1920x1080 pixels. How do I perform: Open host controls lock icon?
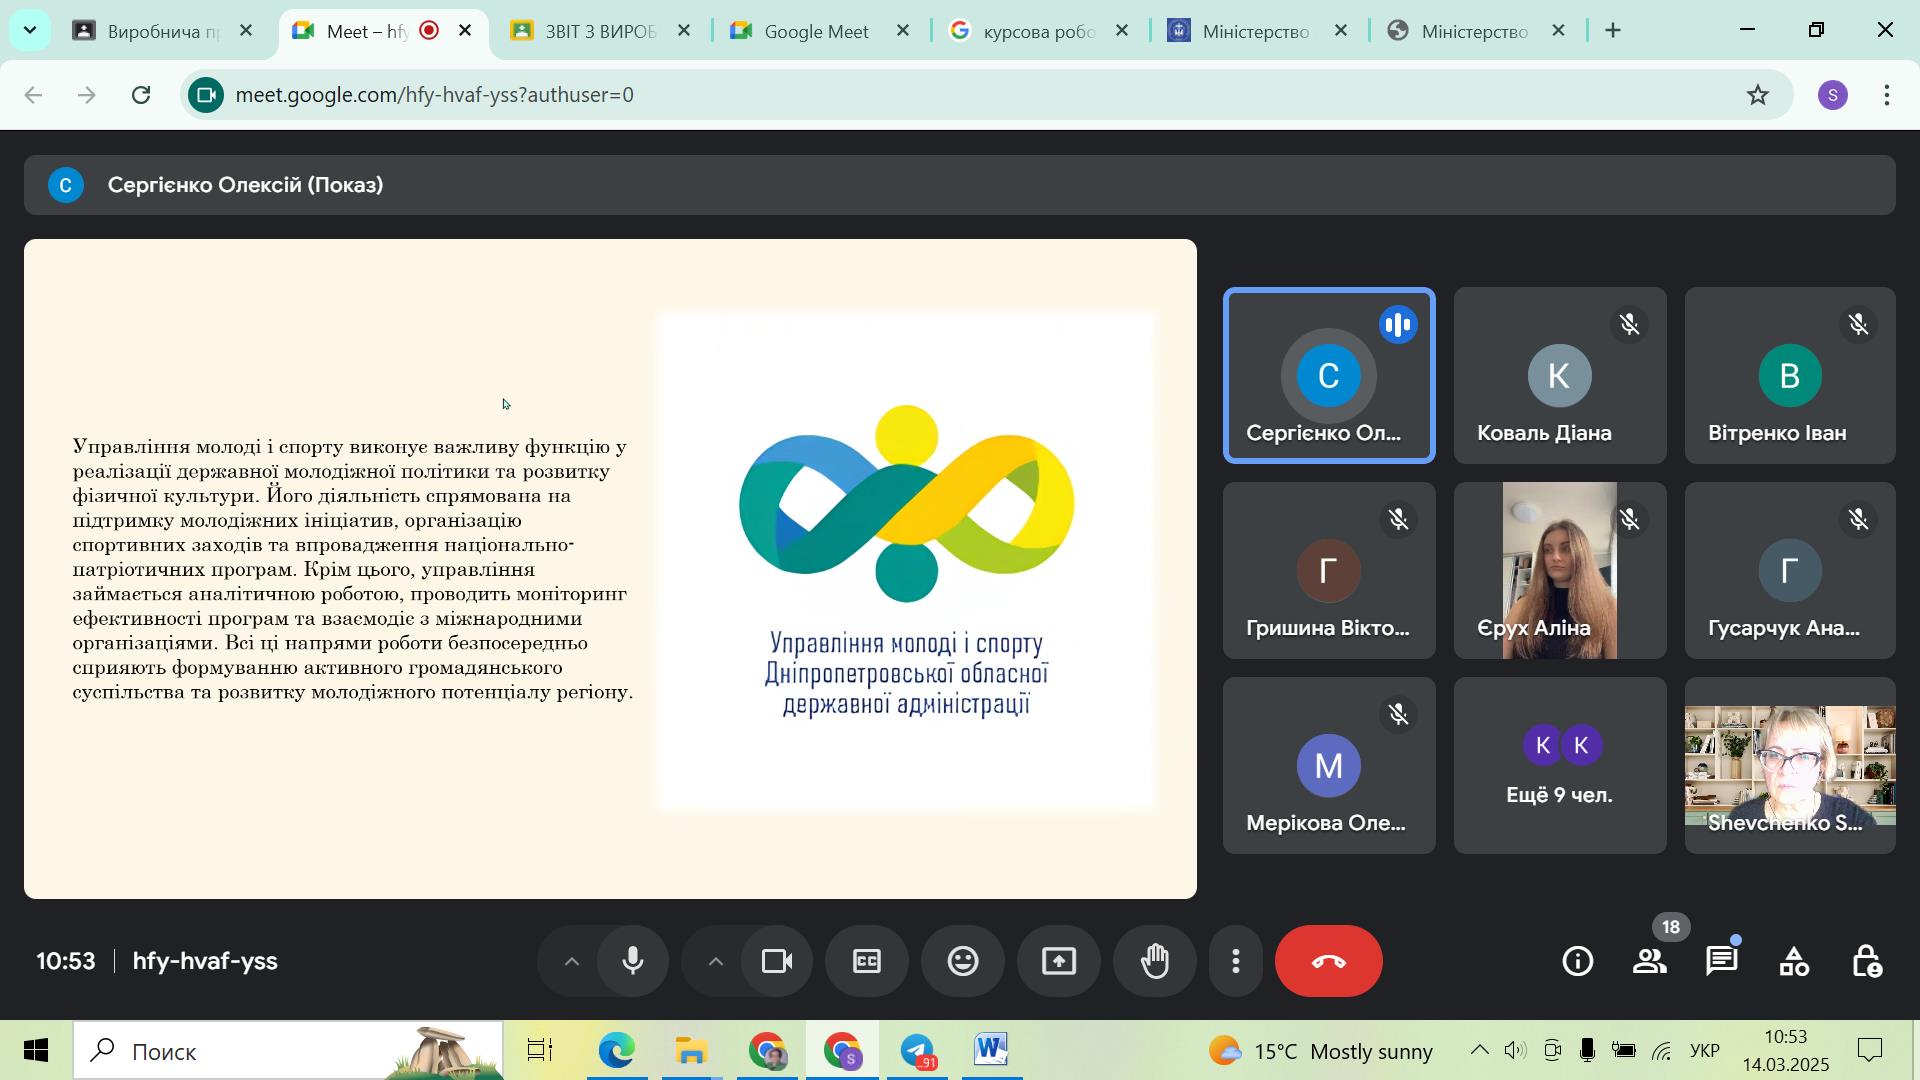[1866, 961]
